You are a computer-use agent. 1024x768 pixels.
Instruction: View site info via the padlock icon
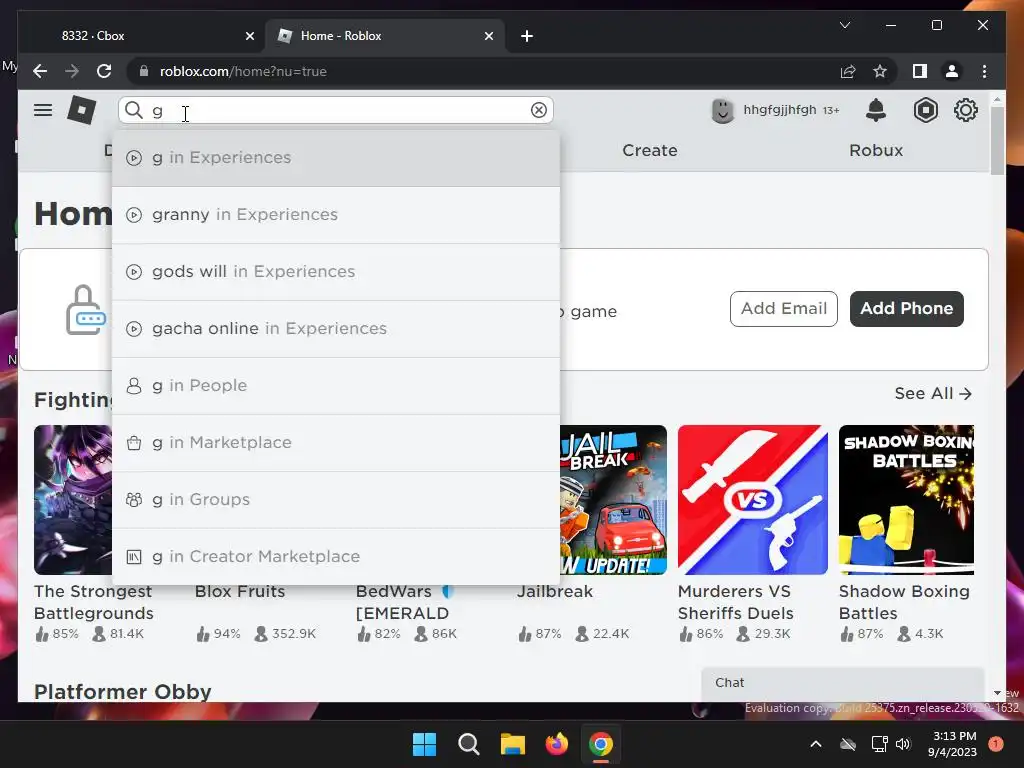click(144, 71)
